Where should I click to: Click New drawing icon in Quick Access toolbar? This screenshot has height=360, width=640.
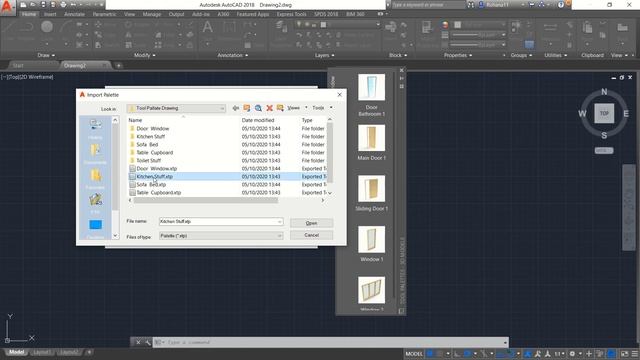click(24, 5)
